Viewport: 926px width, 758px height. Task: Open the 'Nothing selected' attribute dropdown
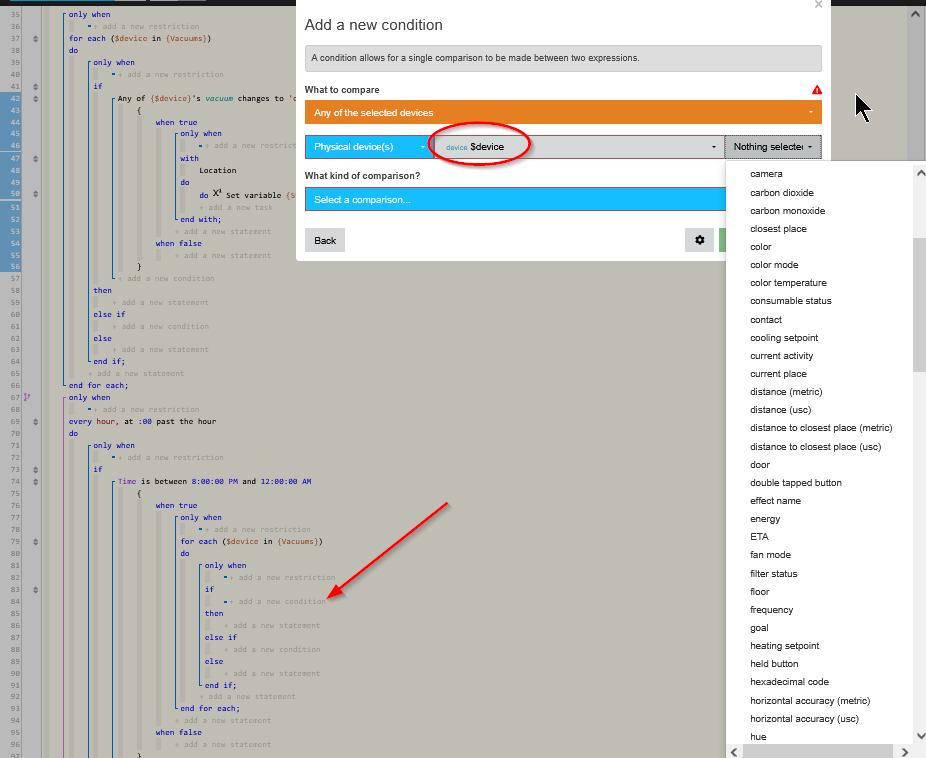[x=772, y=147]
